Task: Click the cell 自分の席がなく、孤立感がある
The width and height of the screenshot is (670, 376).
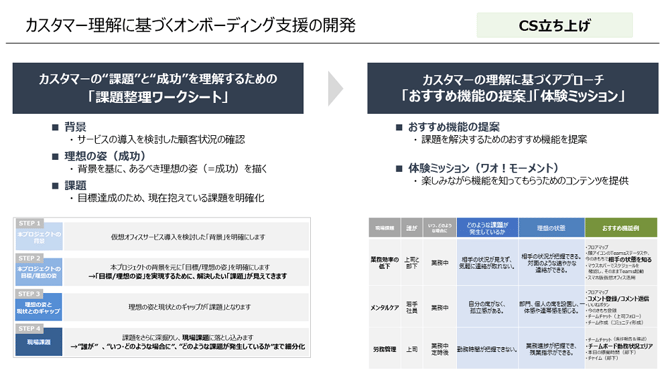Action: (x=487, y=307)
